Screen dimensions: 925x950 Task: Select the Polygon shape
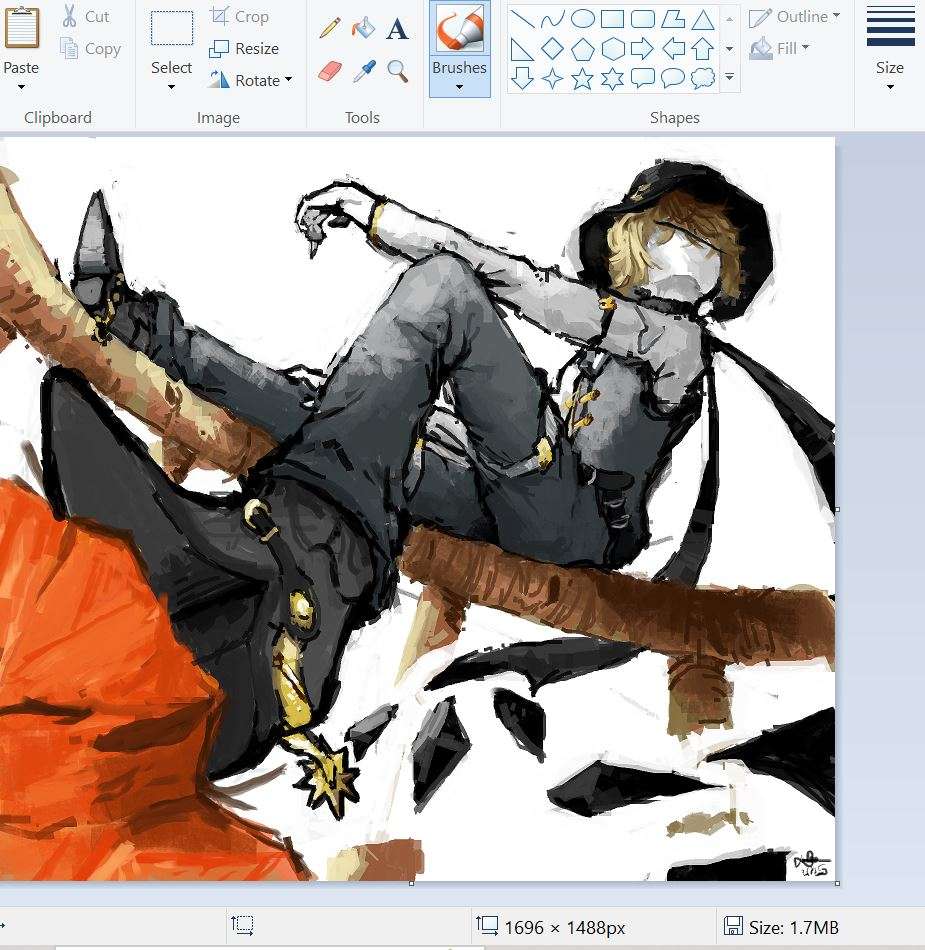pos(672,19)
